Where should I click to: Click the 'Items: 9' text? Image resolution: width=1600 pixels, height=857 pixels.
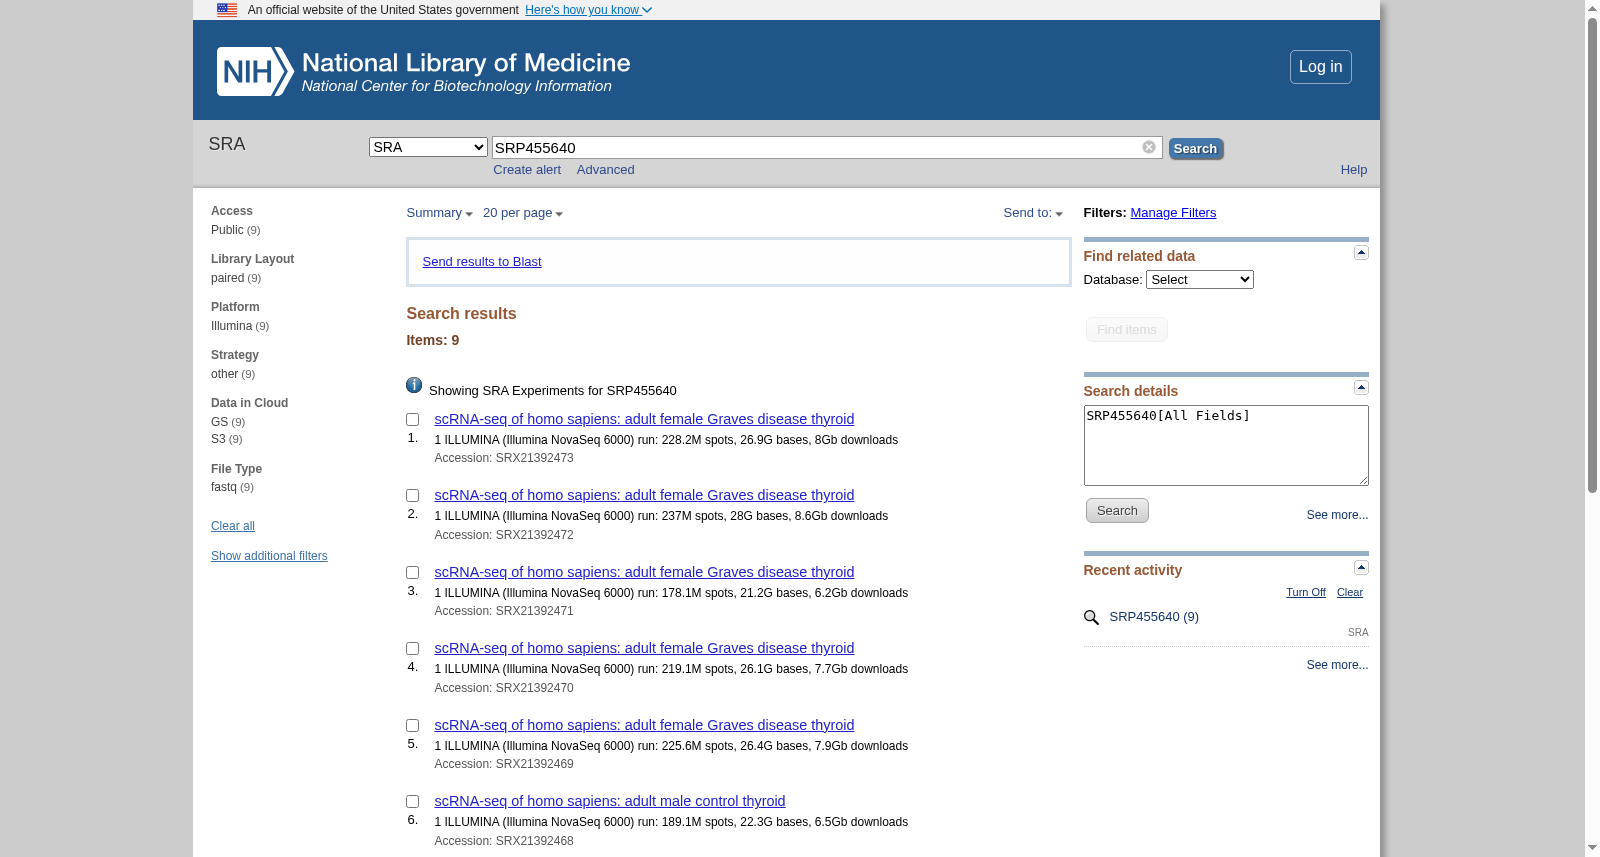coord(433,340)
